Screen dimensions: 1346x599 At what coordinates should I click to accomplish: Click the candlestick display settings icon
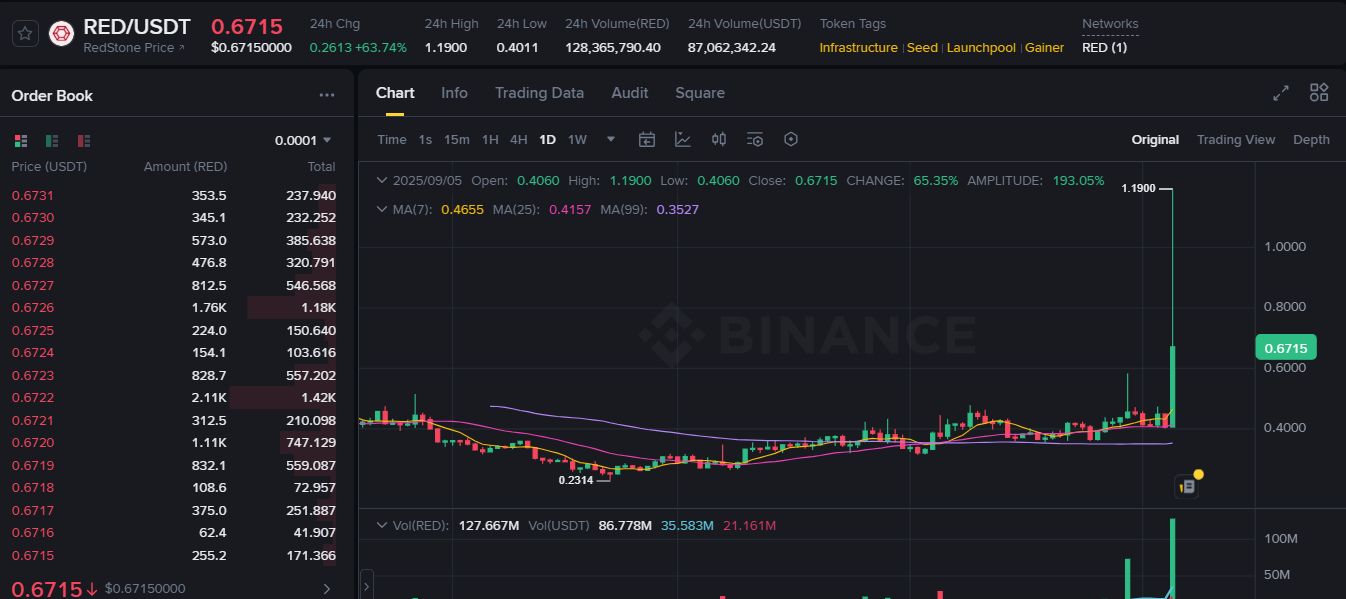(x=718, y=139)
